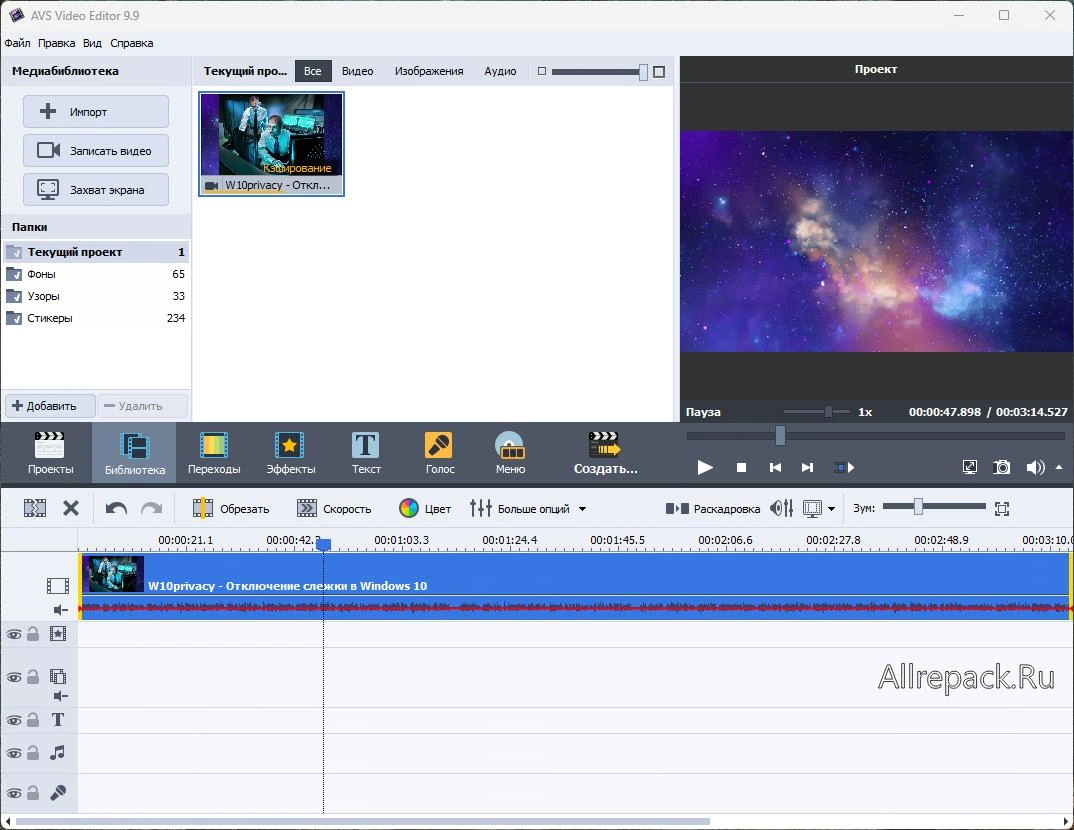Open the Правка menu
Screen dimensions: 1074x830
(56, 42)
